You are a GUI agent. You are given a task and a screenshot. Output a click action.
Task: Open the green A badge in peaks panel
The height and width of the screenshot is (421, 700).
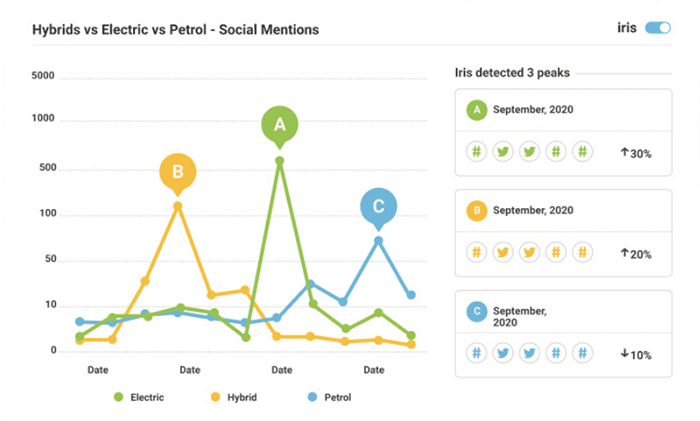click(x=478, y=109)
